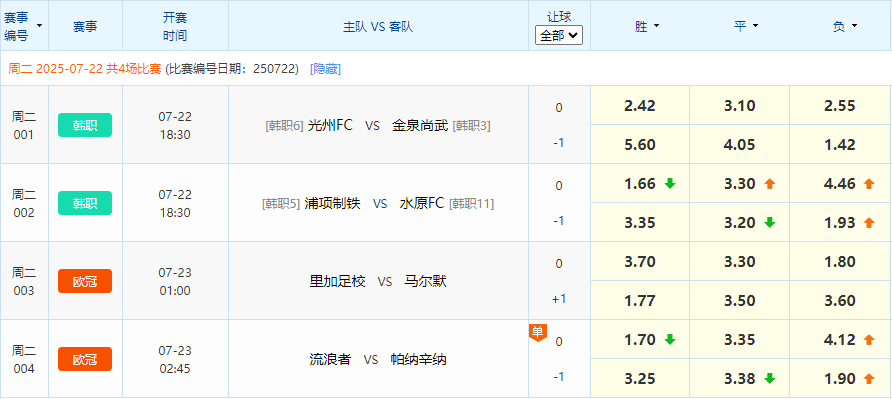Click the 韩职5 ranking label
This screenshot has width=892, height=399.
click(x=280, y=204)
